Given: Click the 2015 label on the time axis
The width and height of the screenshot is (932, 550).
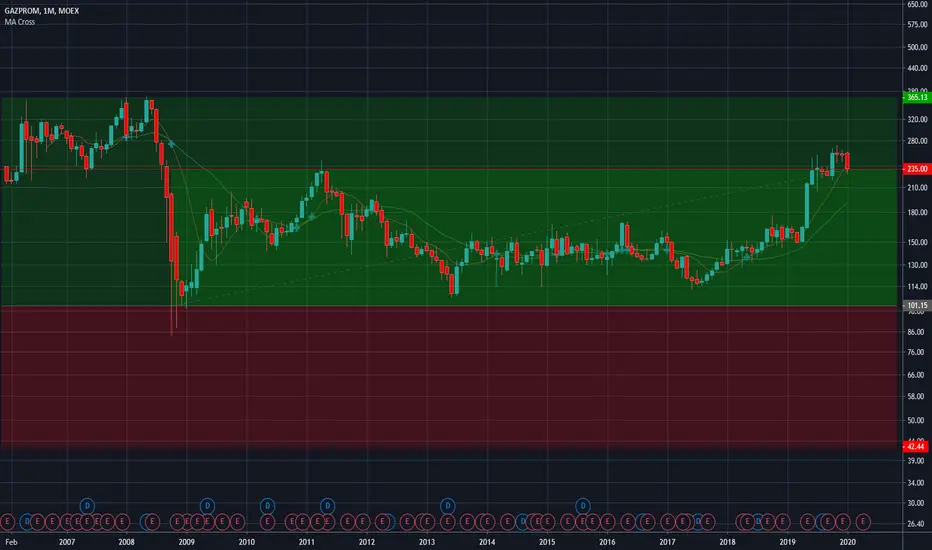Looking at the screenshot, I should pos(547,542).
